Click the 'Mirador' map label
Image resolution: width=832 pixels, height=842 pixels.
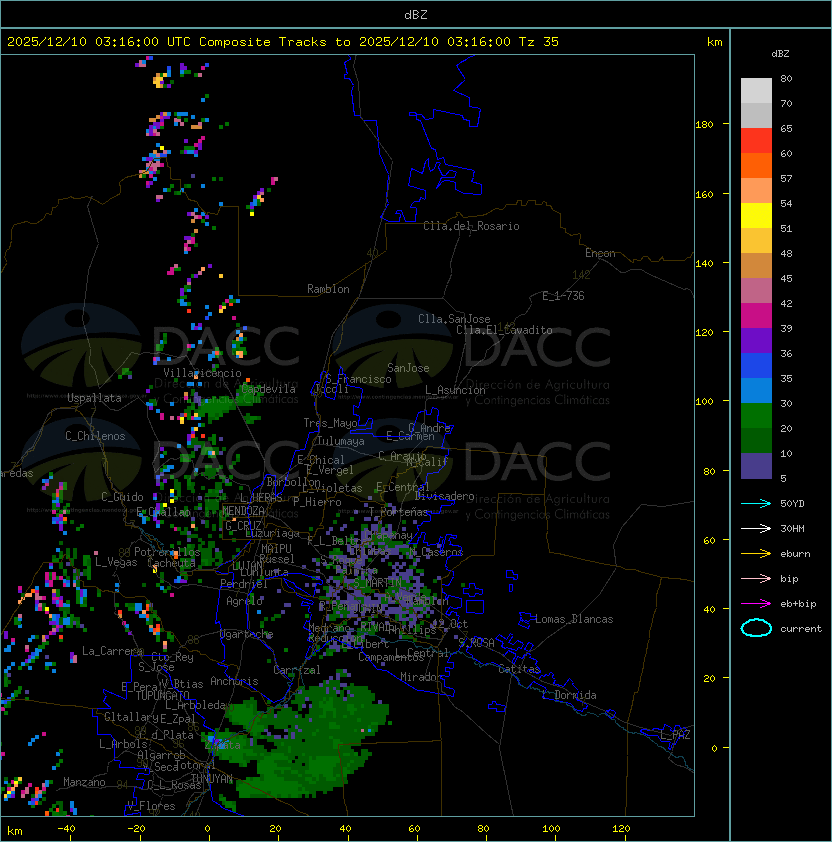(422, 677)
